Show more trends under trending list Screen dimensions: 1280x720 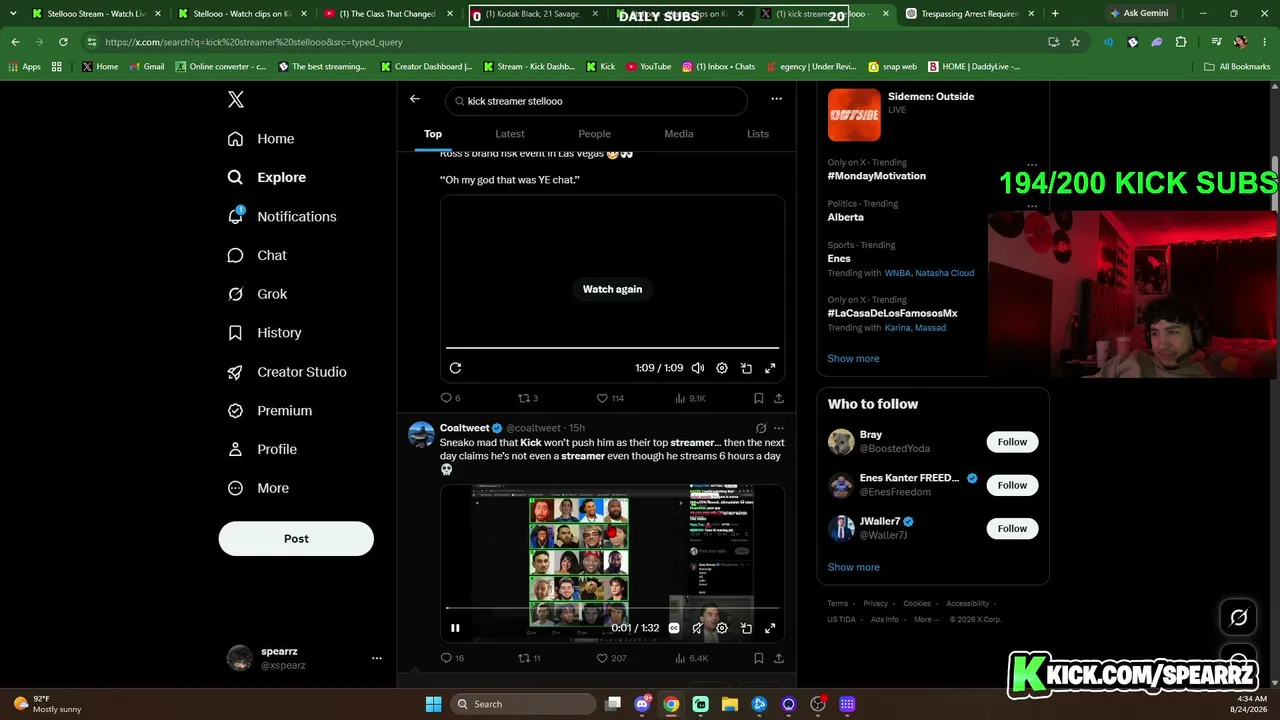[853, 359]
